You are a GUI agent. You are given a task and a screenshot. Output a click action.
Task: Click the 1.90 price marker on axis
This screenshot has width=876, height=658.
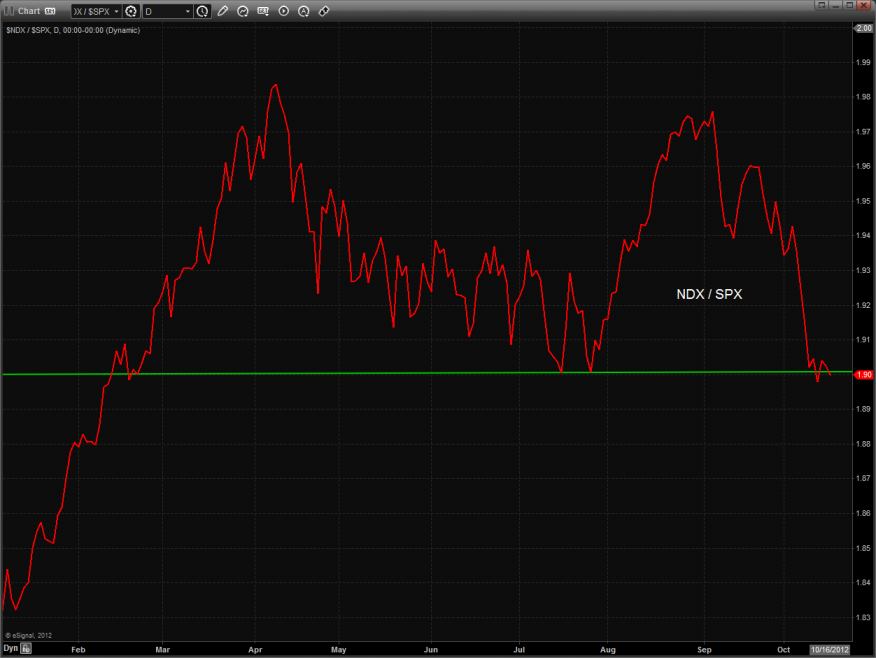click(865, 374)
